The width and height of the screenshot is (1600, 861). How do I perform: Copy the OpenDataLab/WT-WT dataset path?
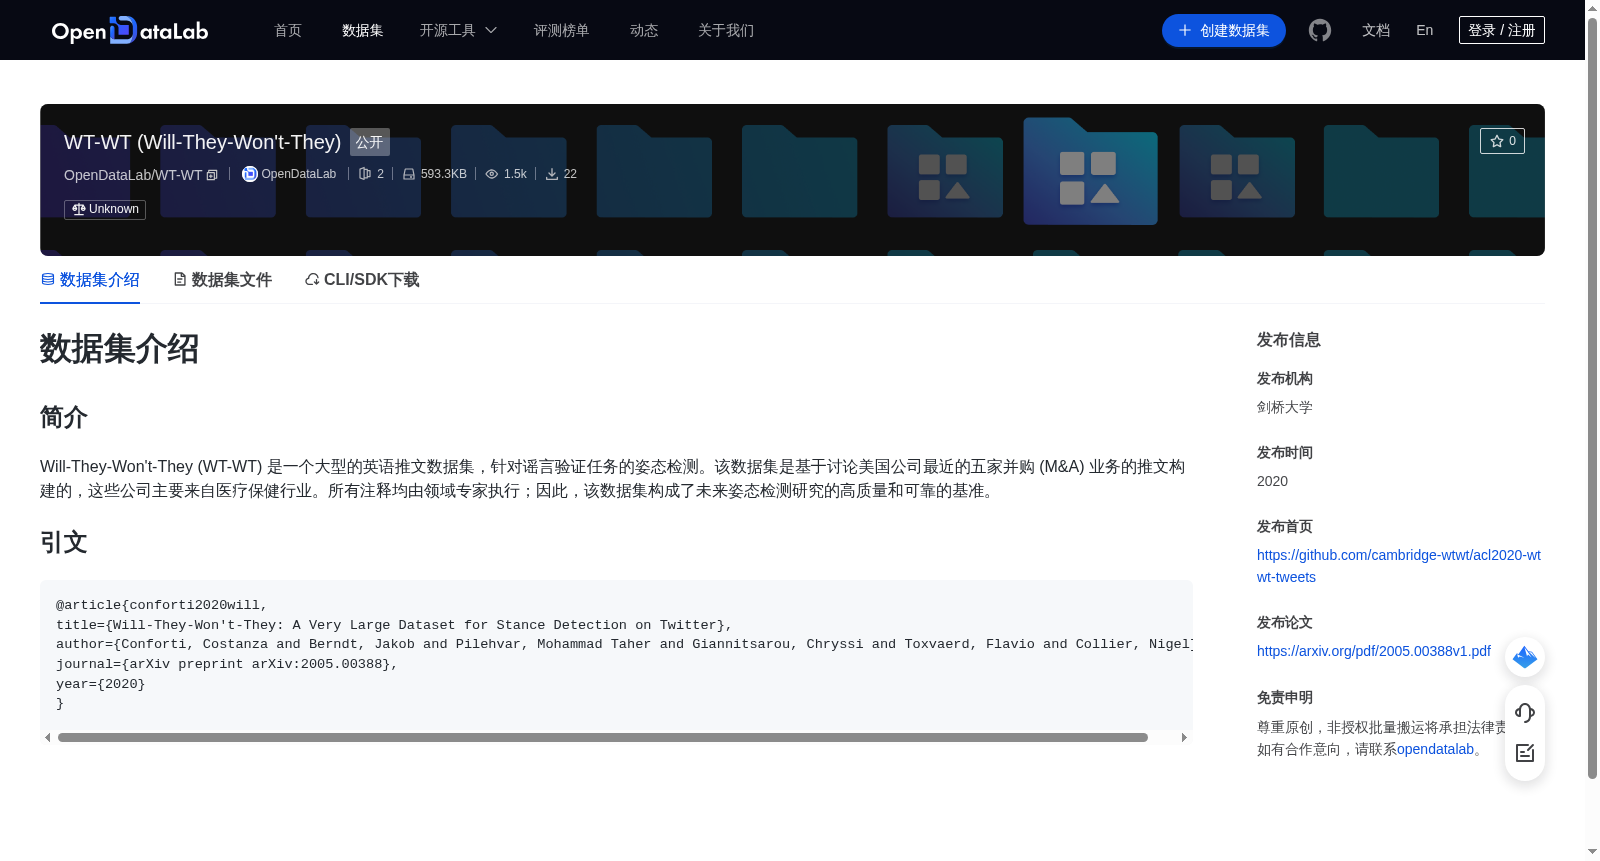[x=212, y=175]
